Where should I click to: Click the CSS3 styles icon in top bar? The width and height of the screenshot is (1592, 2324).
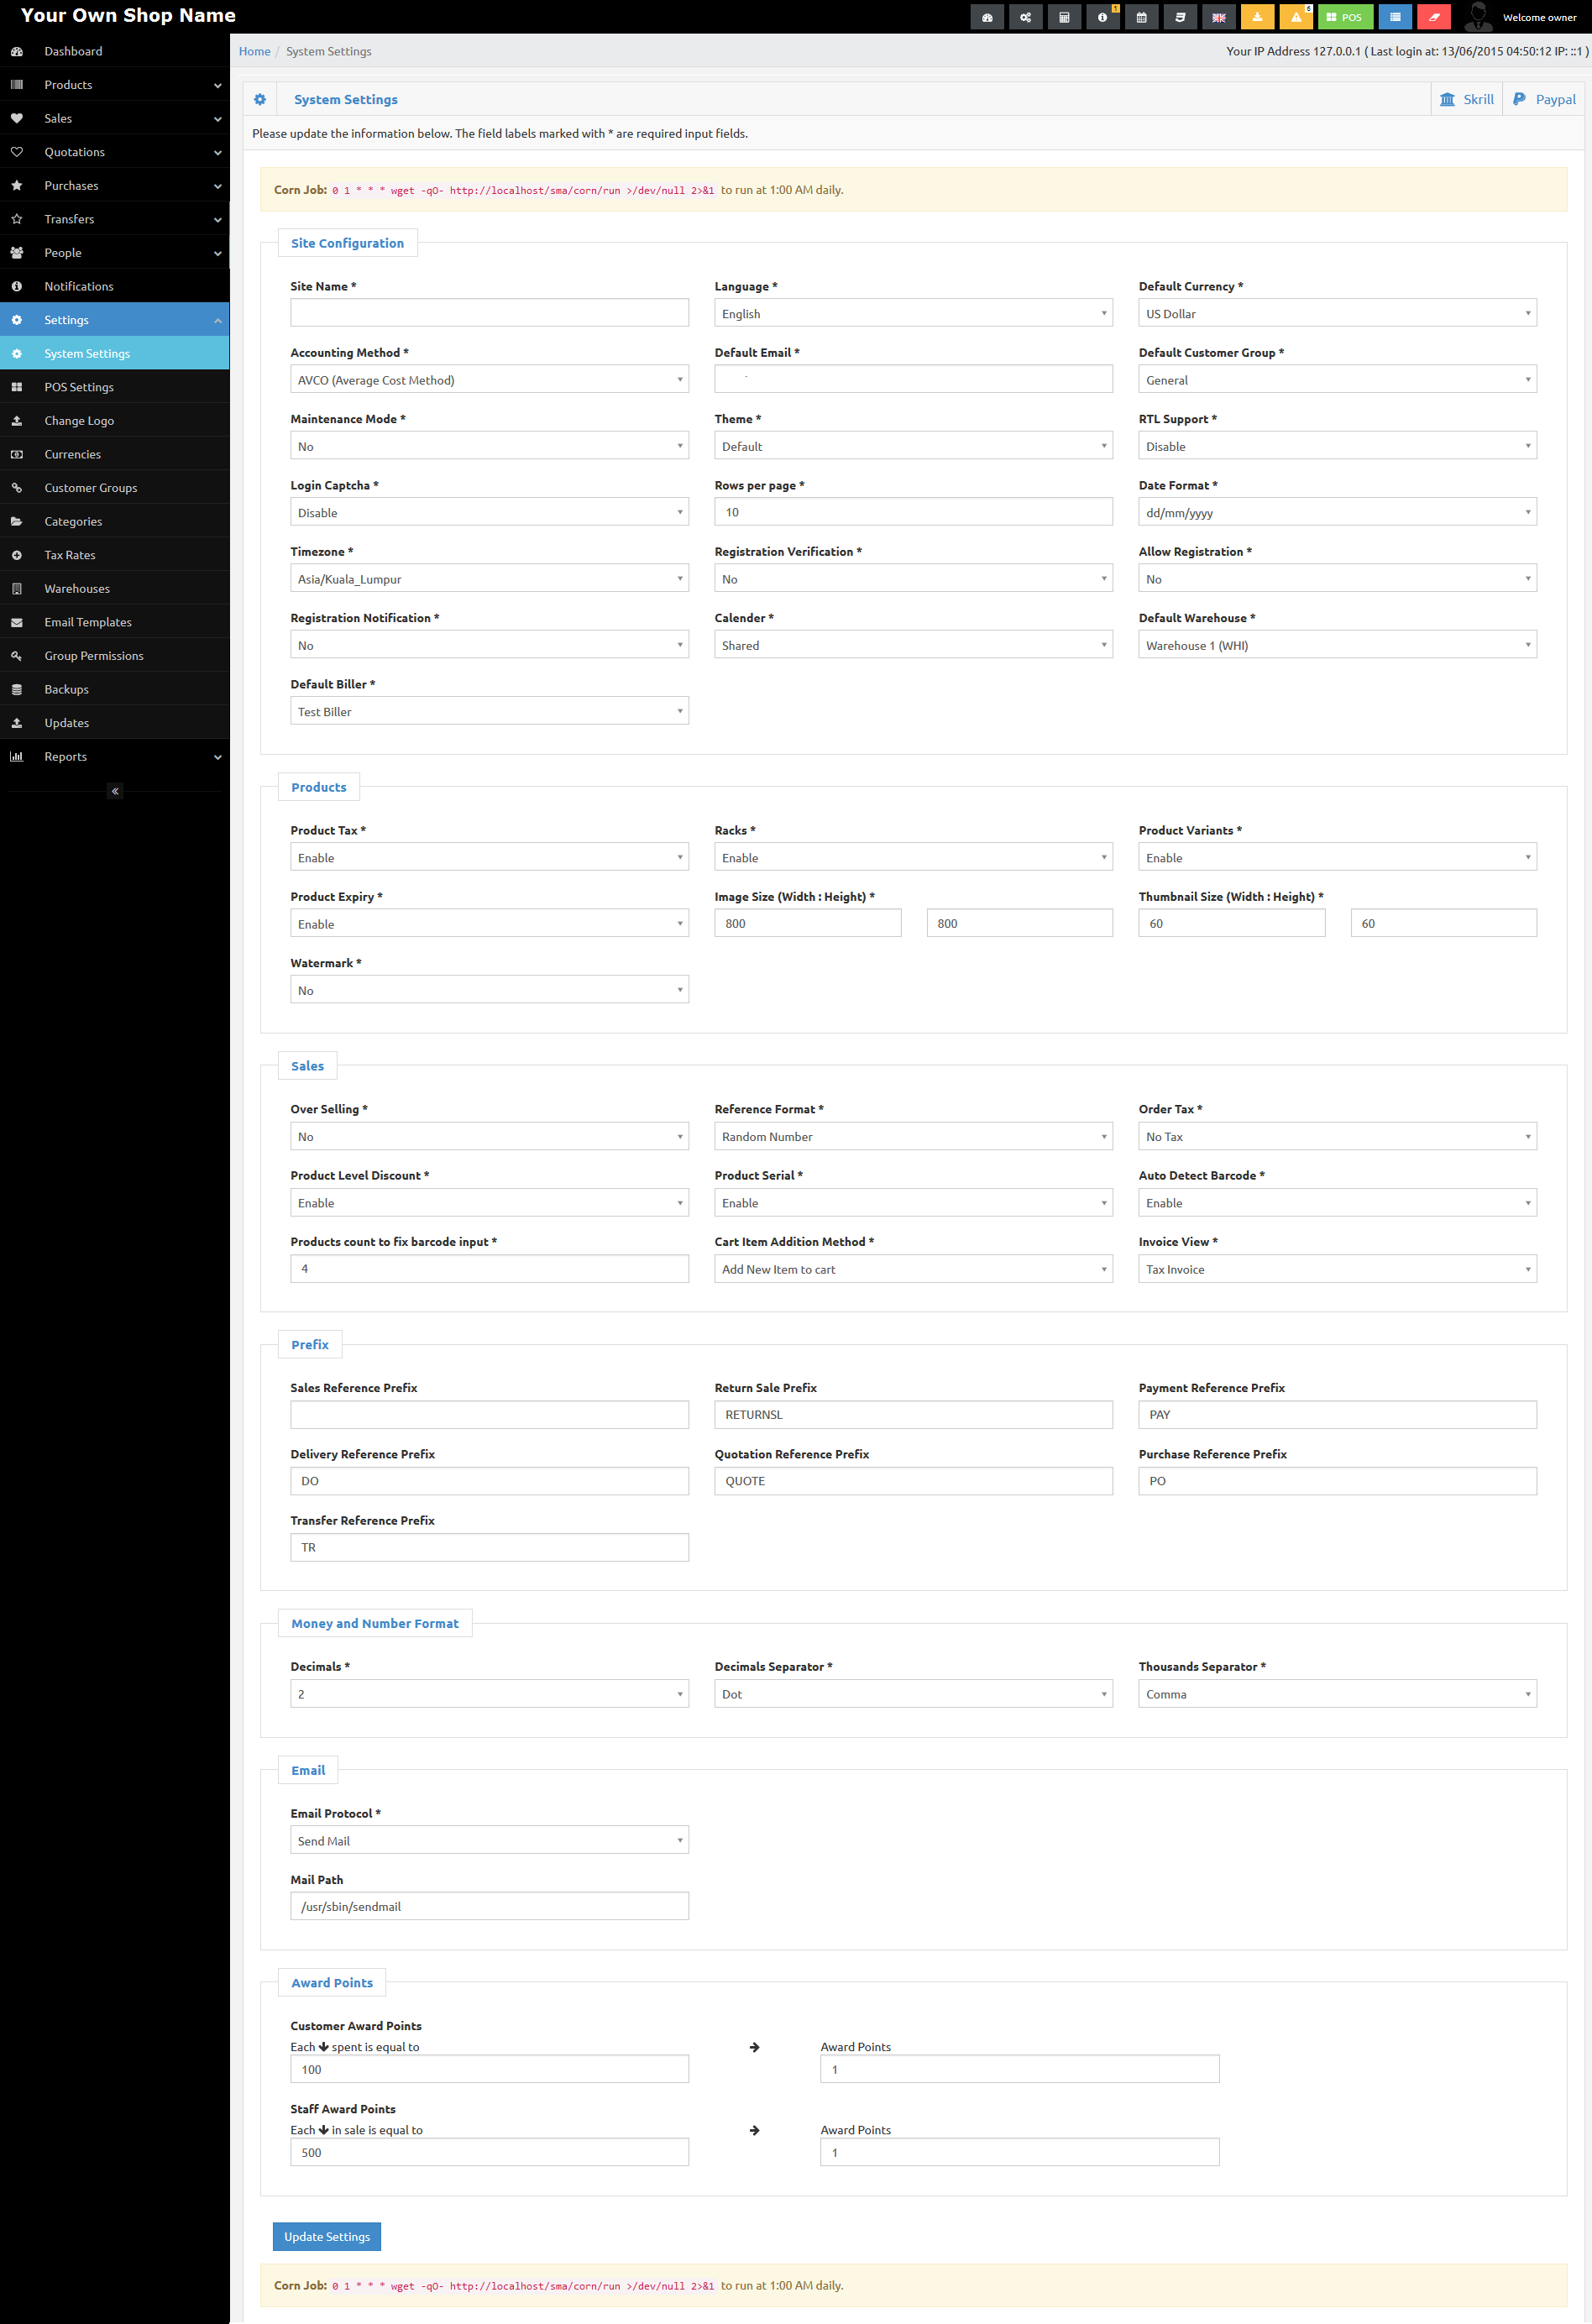tap(1180, 17)
